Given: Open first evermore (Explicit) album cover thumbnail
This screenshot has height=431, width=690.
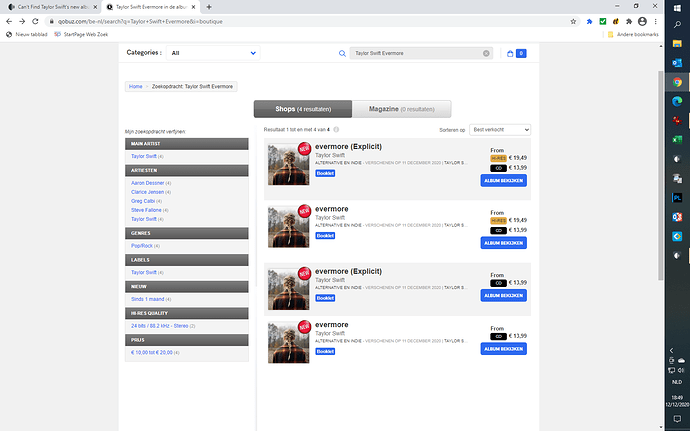Looking at the screenshot, I should coord(289,164).
